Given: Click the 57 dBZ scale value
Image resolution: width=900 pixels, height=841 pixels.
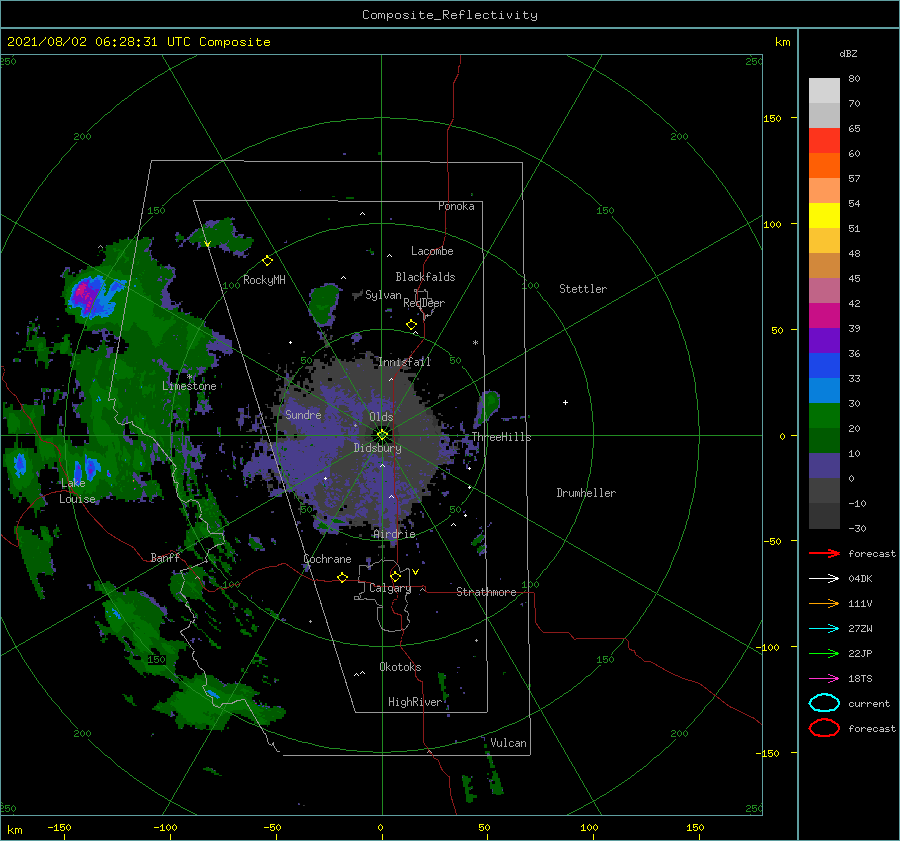Looking at the screenshot, I should 854,179.
